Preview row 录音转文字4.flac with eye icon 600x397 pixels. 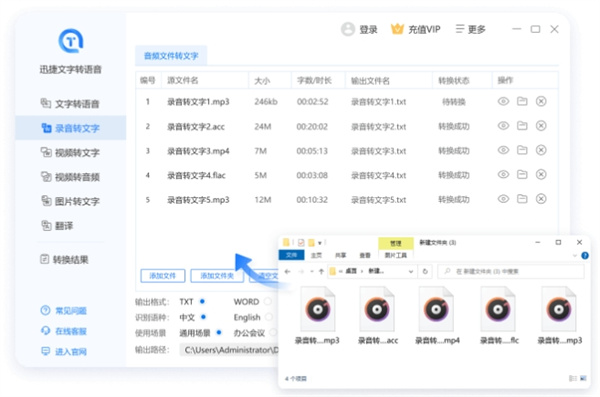coord(503,175)
